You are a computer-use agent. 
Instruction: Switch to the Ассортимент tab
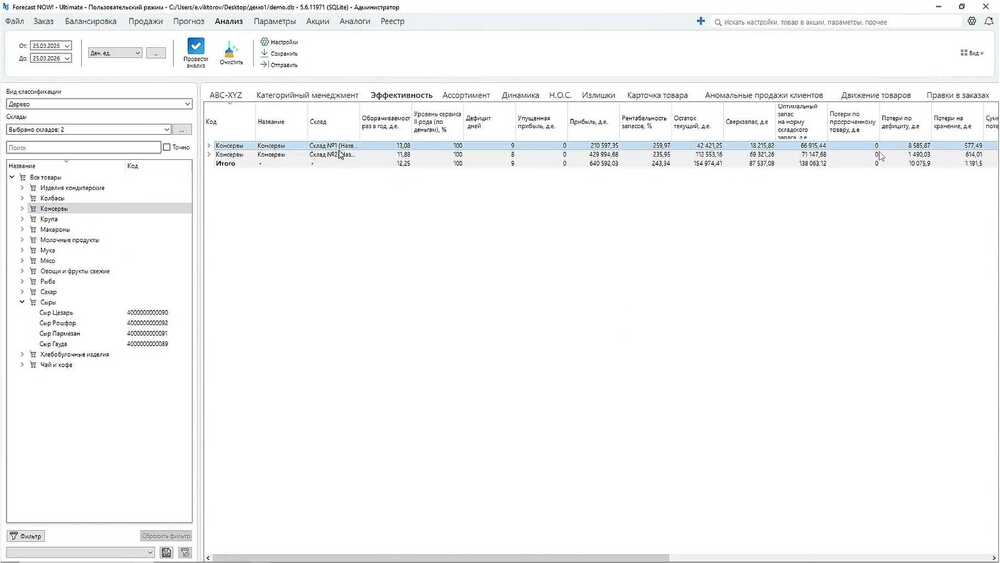466,95
